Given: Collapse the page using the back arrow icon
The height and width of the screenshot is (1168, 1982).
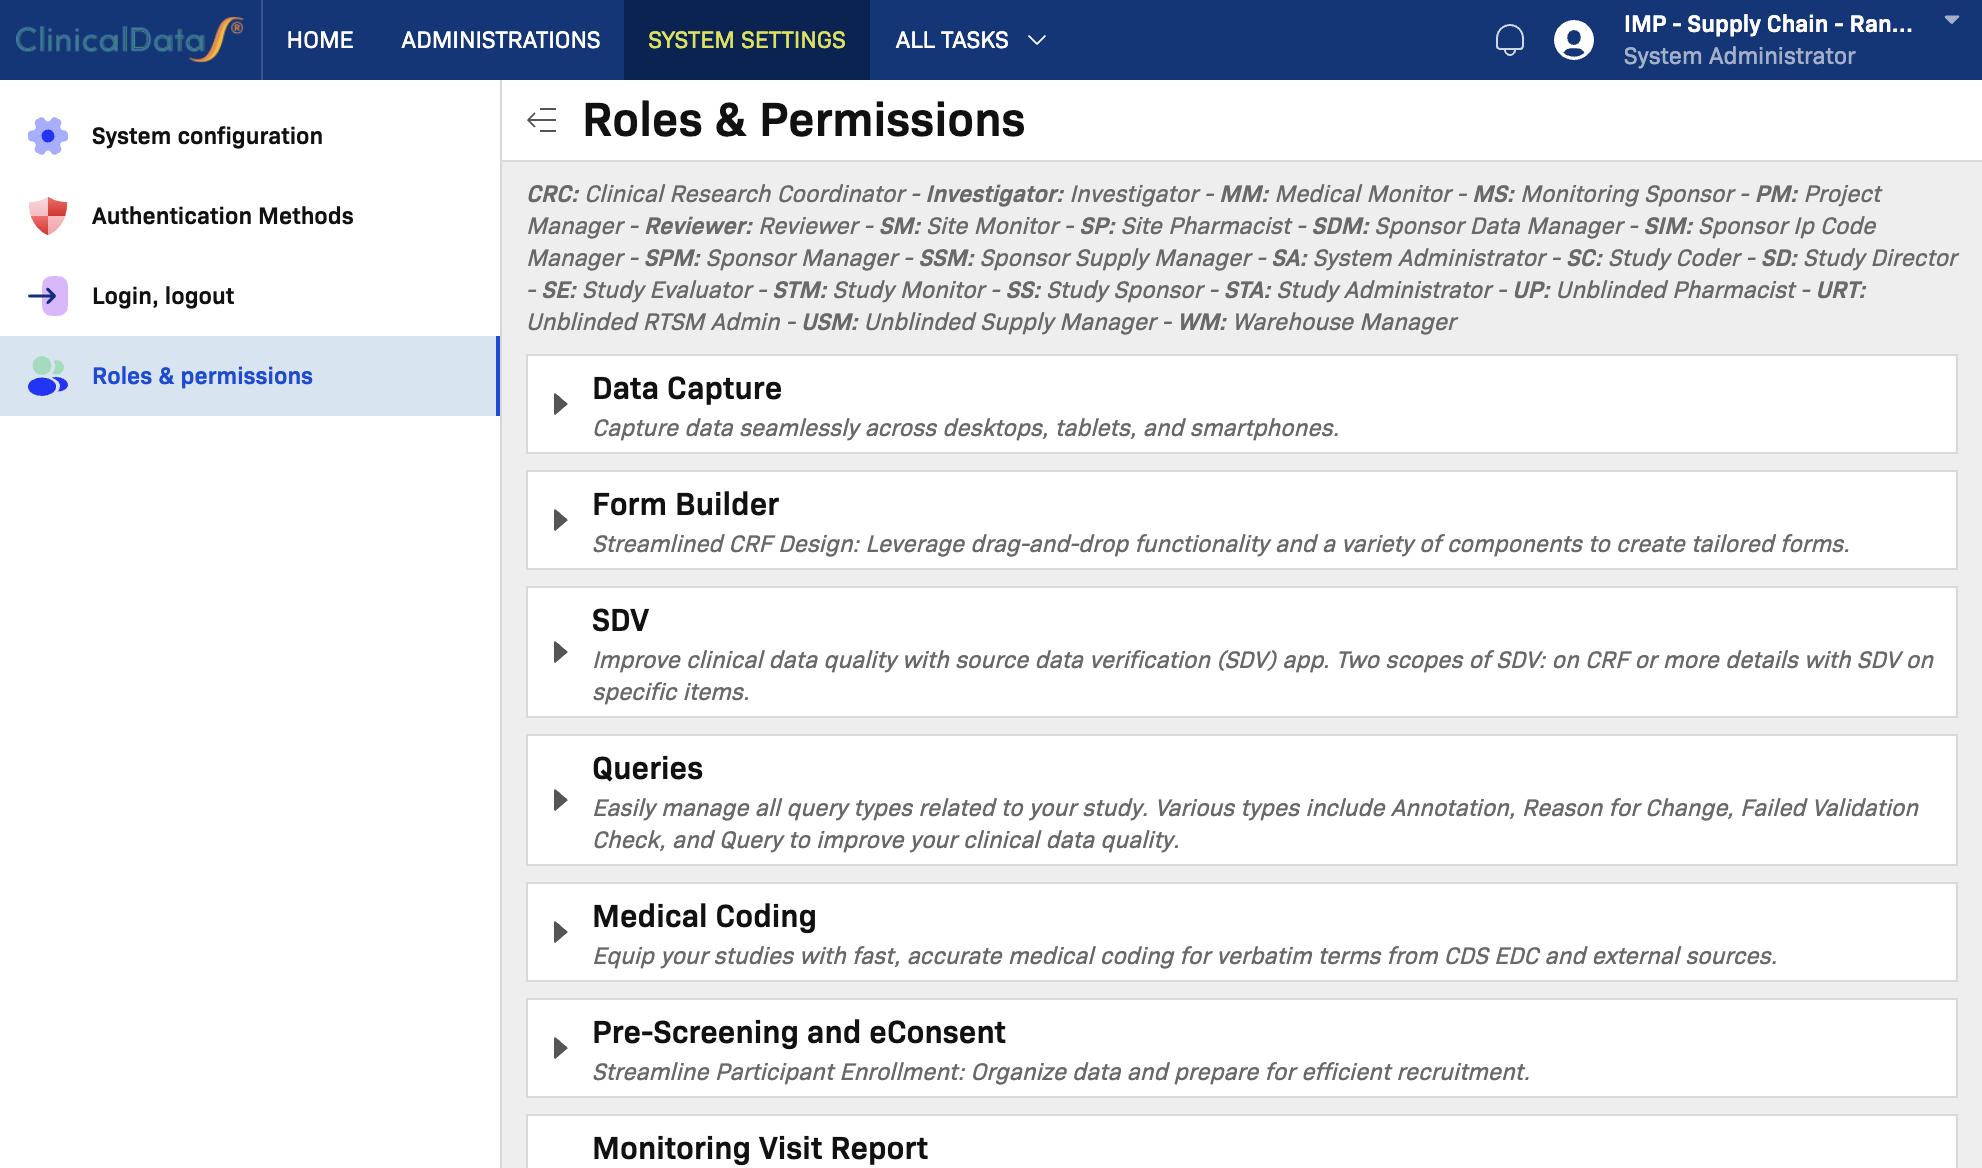Looking at the screenshot, I should [x=542, y=120].
